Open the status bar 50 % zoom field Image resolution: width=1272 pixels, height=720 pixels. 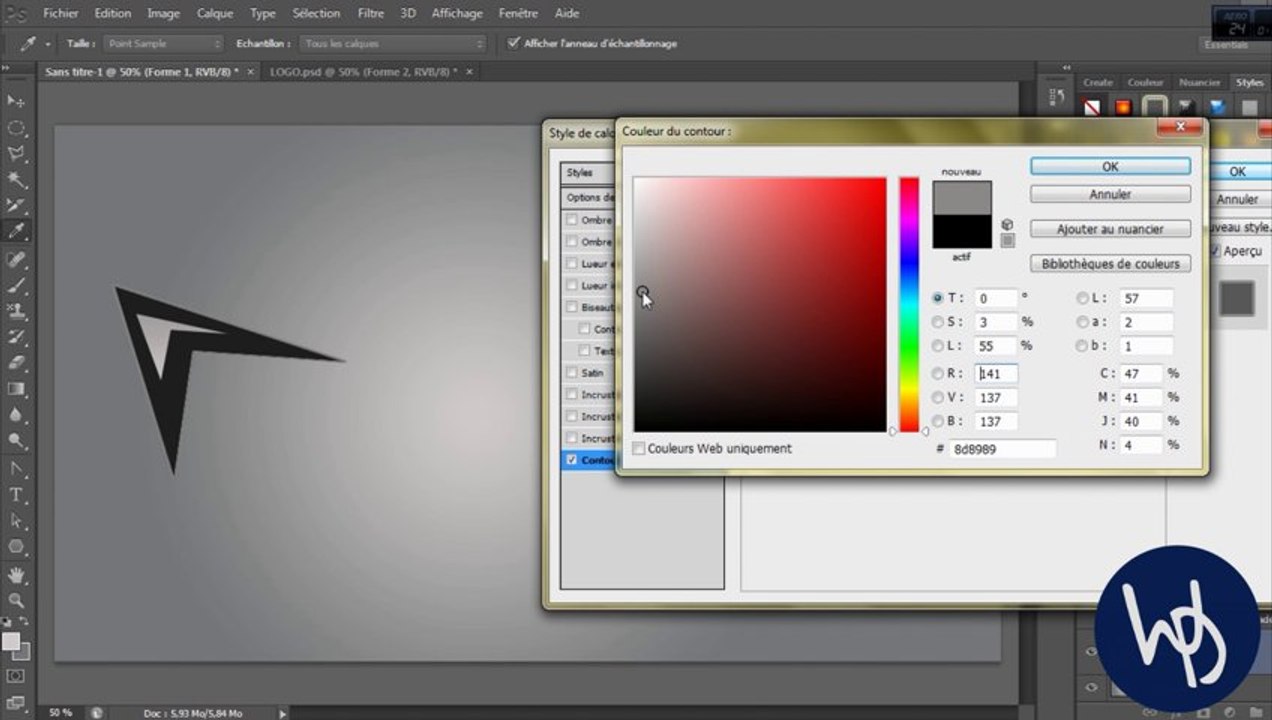(x=60, y=713)
